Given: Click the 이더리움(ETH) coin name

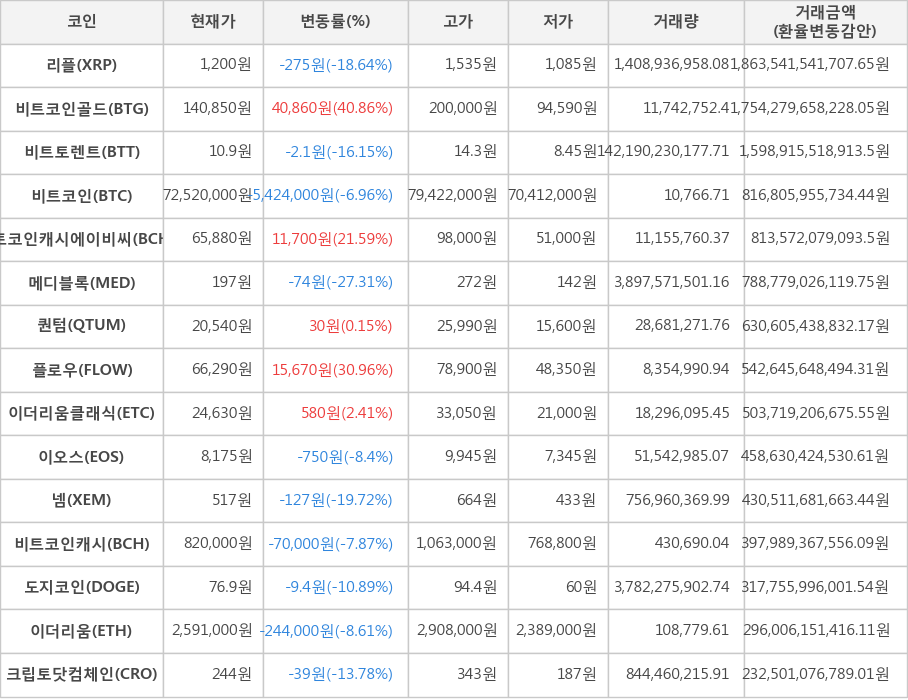Looking at the screenshot, I should [x=82, y=631].
